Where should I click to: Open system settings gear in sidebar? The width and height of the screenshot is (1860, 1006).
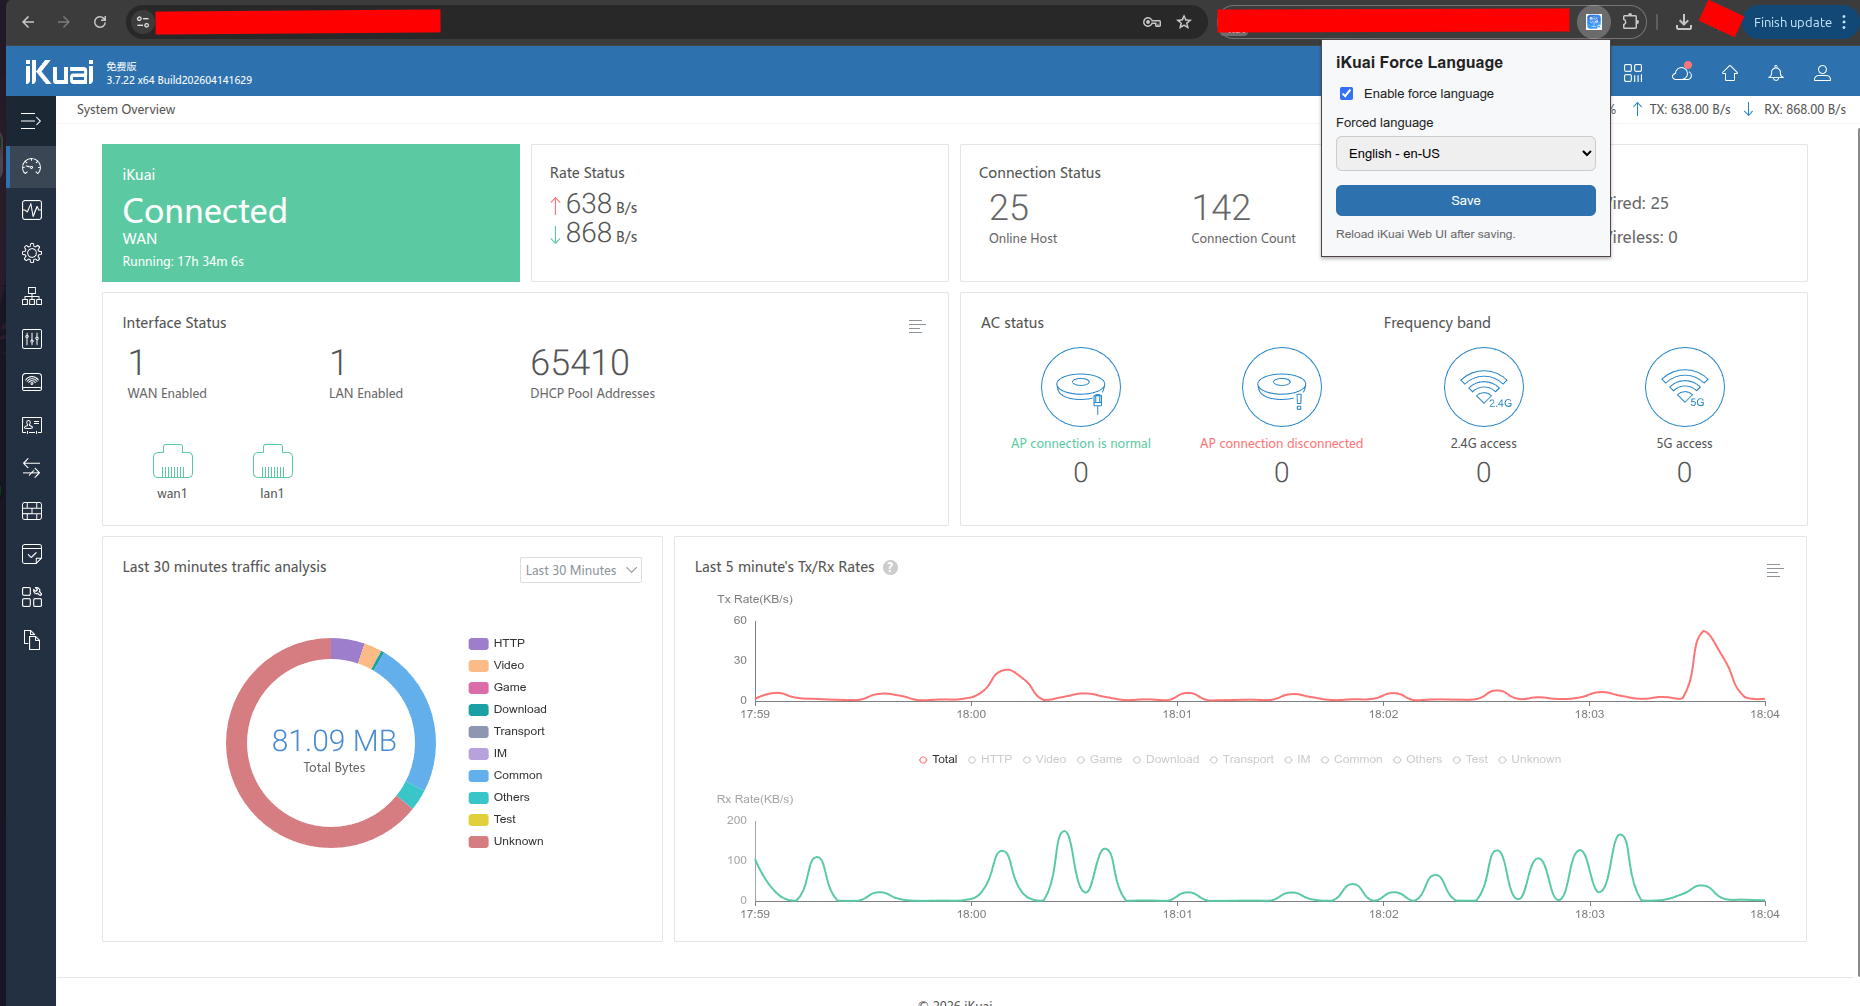pyautogui.click(x=31, y=253)
